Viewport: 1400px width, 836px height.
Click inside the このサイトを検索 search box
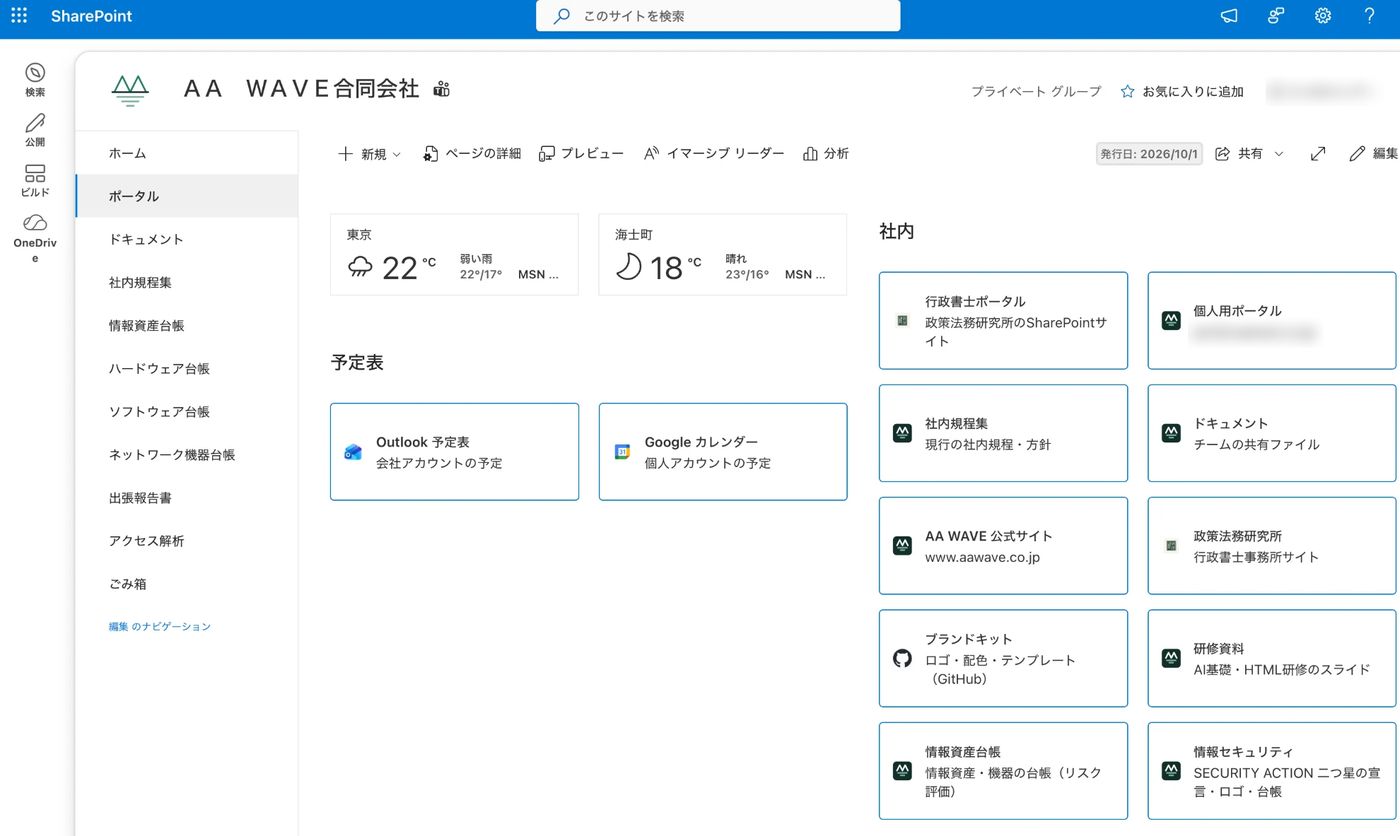click(x=718, y=16)
